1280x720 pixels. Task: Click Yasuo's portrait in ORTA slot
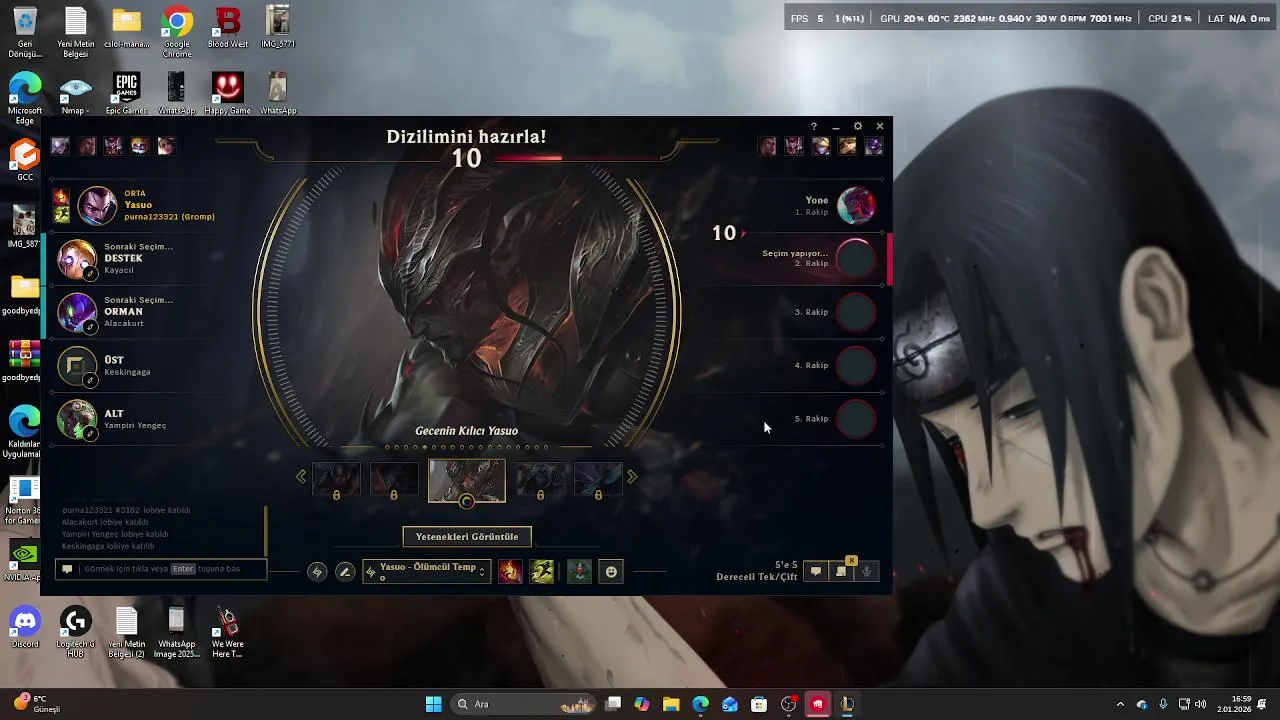(x=97, y=206)
